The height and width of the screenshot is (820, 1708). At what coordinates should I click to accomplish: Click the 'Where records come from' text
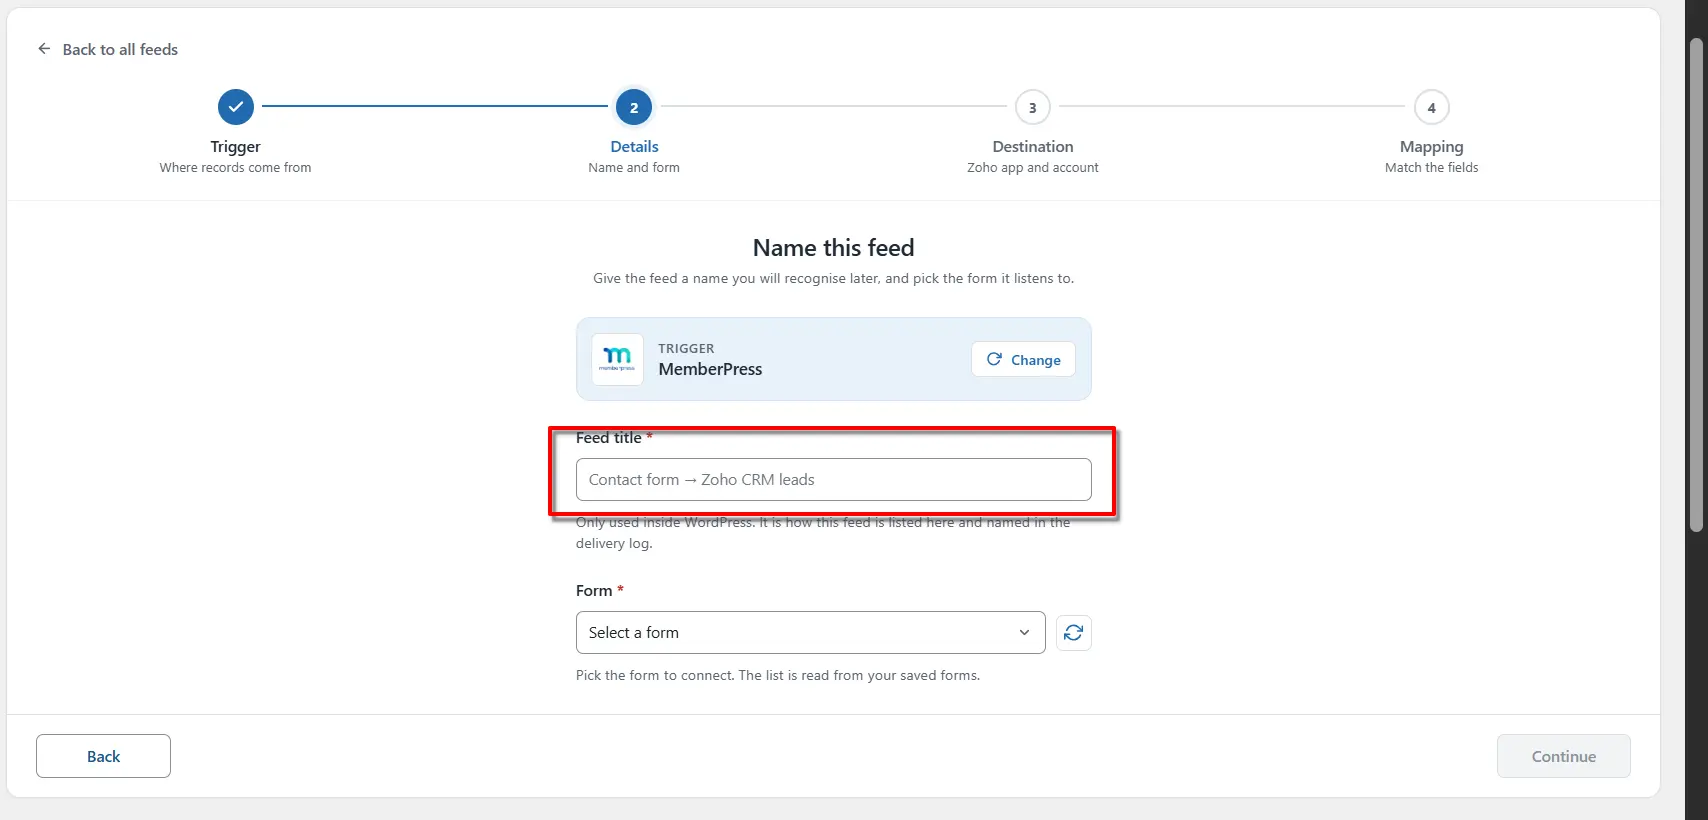pos(236,168)
